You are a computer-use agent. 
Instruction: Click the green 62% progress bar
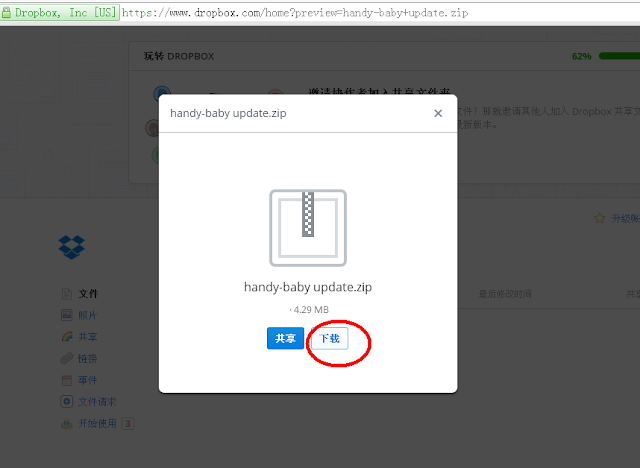(x=619, y=56)
